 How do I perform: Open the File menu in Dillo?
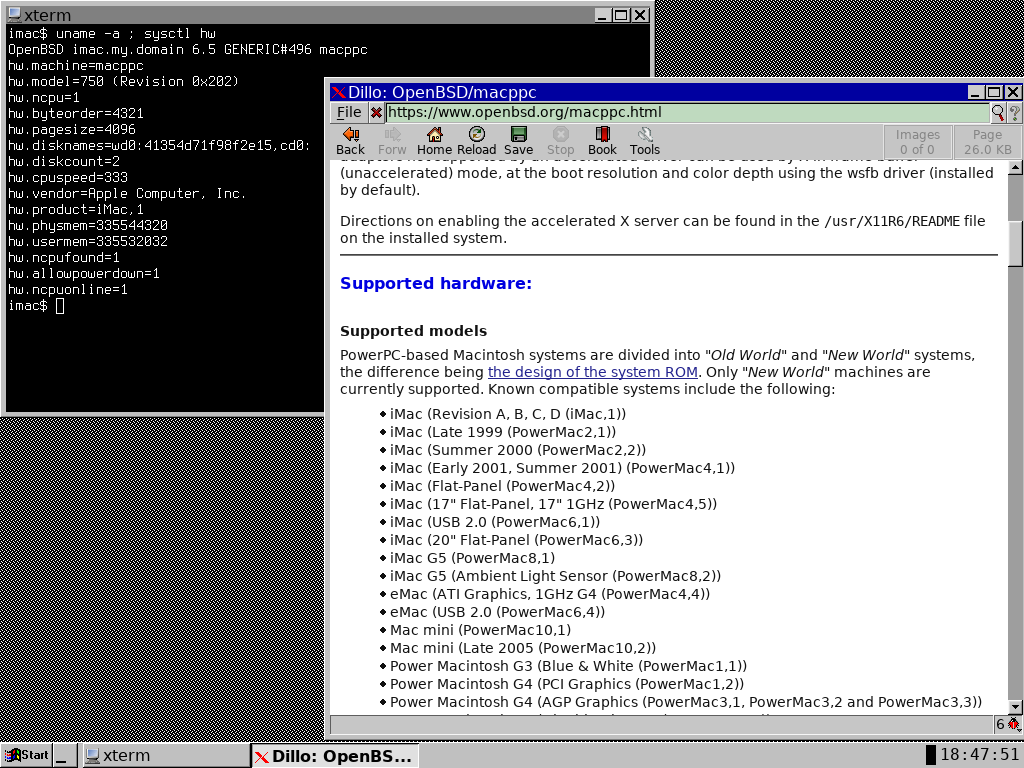tap(349, 112)
